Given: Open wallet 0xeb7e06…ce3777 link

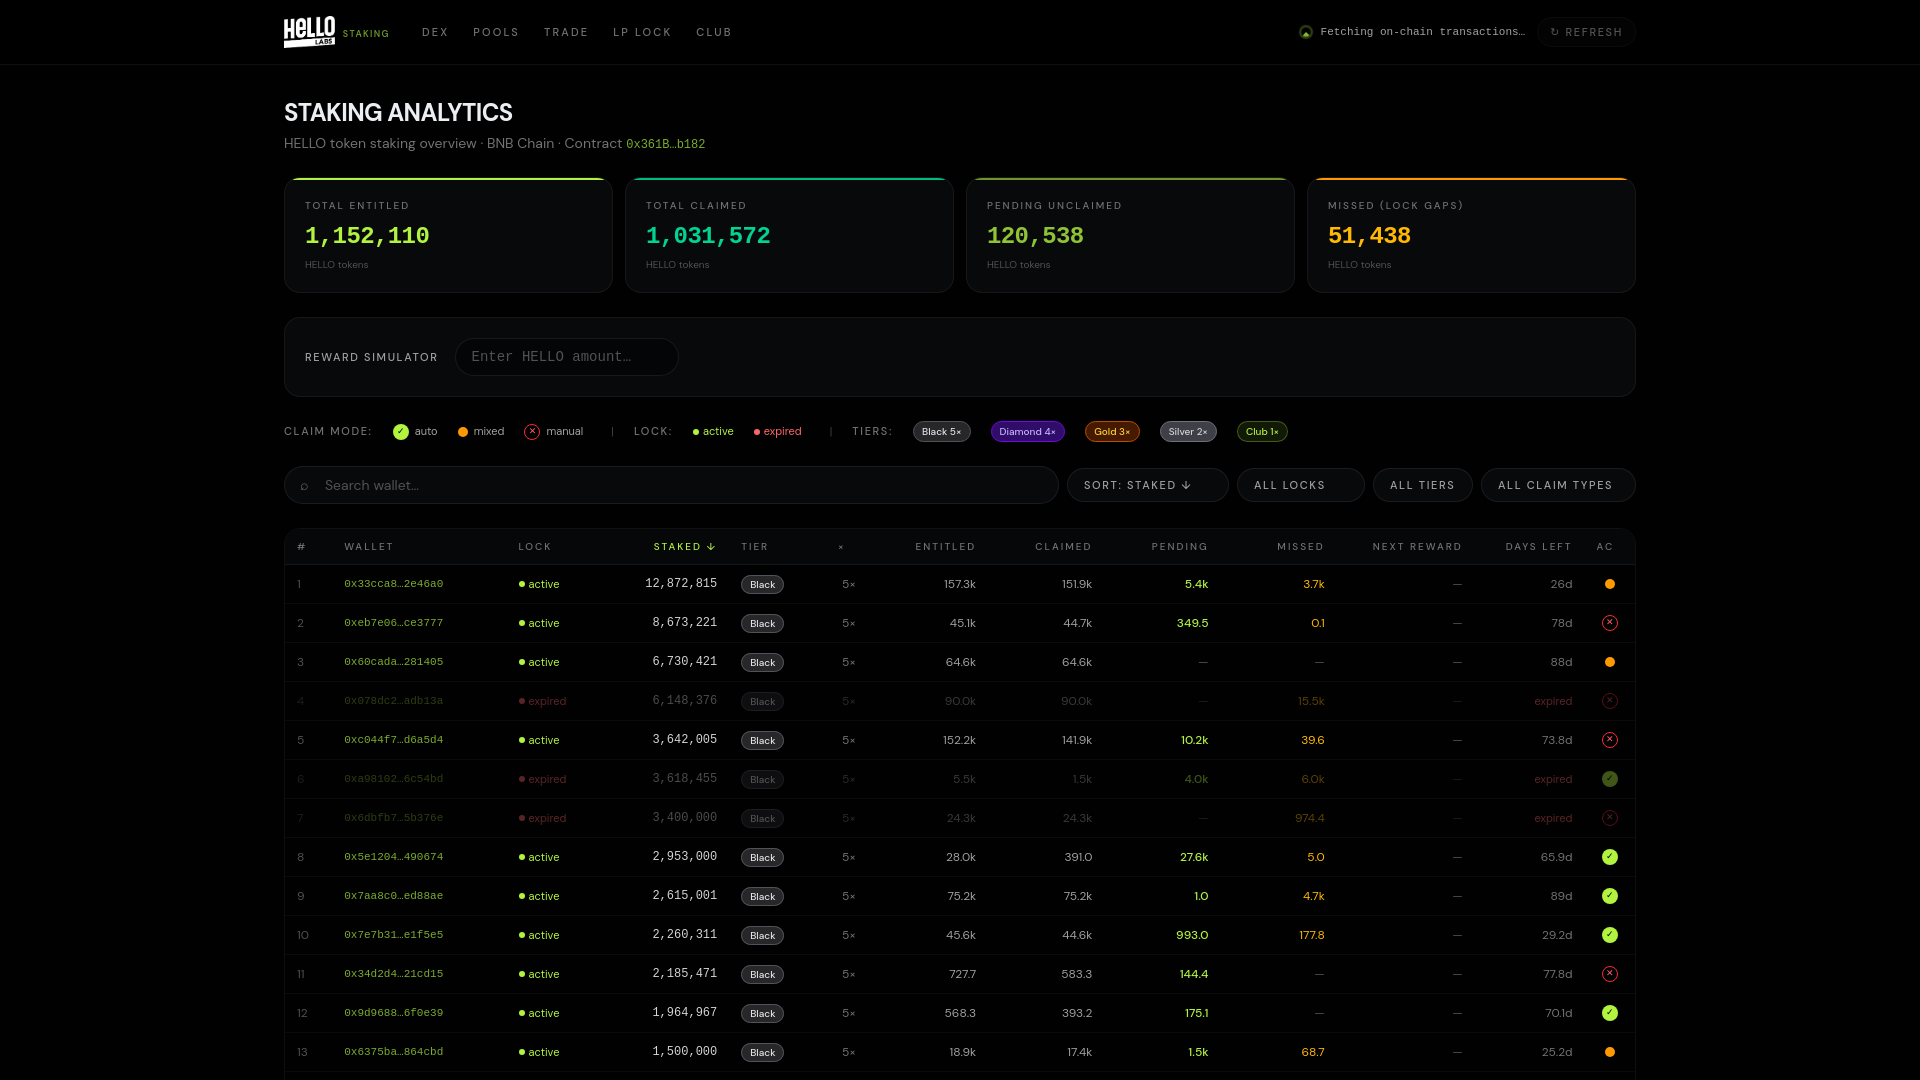Looking at the screenshot, I should pyautogui.click(x=393, y=623).
